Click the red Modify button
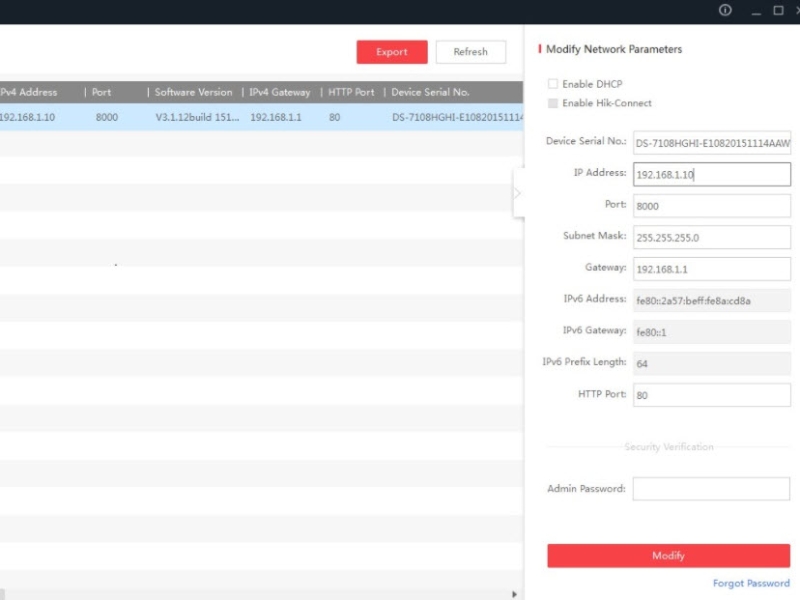This screenshot has width=800, height=600. (668, 556)
